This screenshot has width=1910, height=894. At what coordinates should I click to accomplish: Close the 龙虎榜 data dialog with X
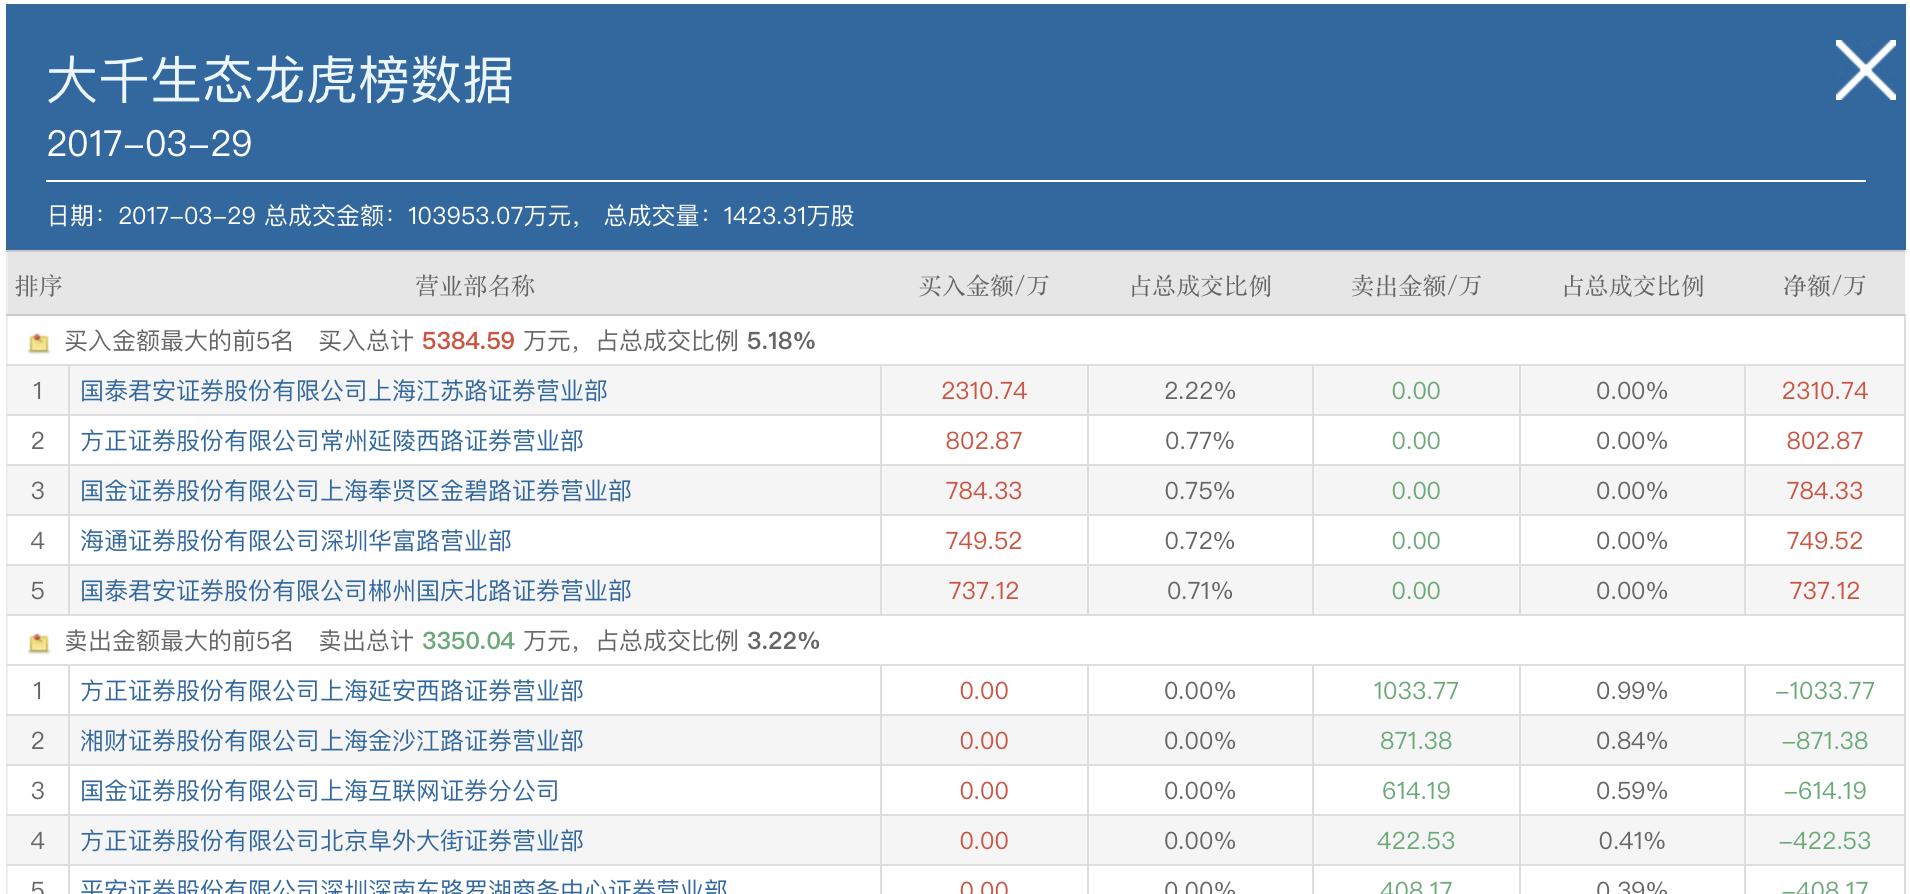click(x=1865, y=71)
